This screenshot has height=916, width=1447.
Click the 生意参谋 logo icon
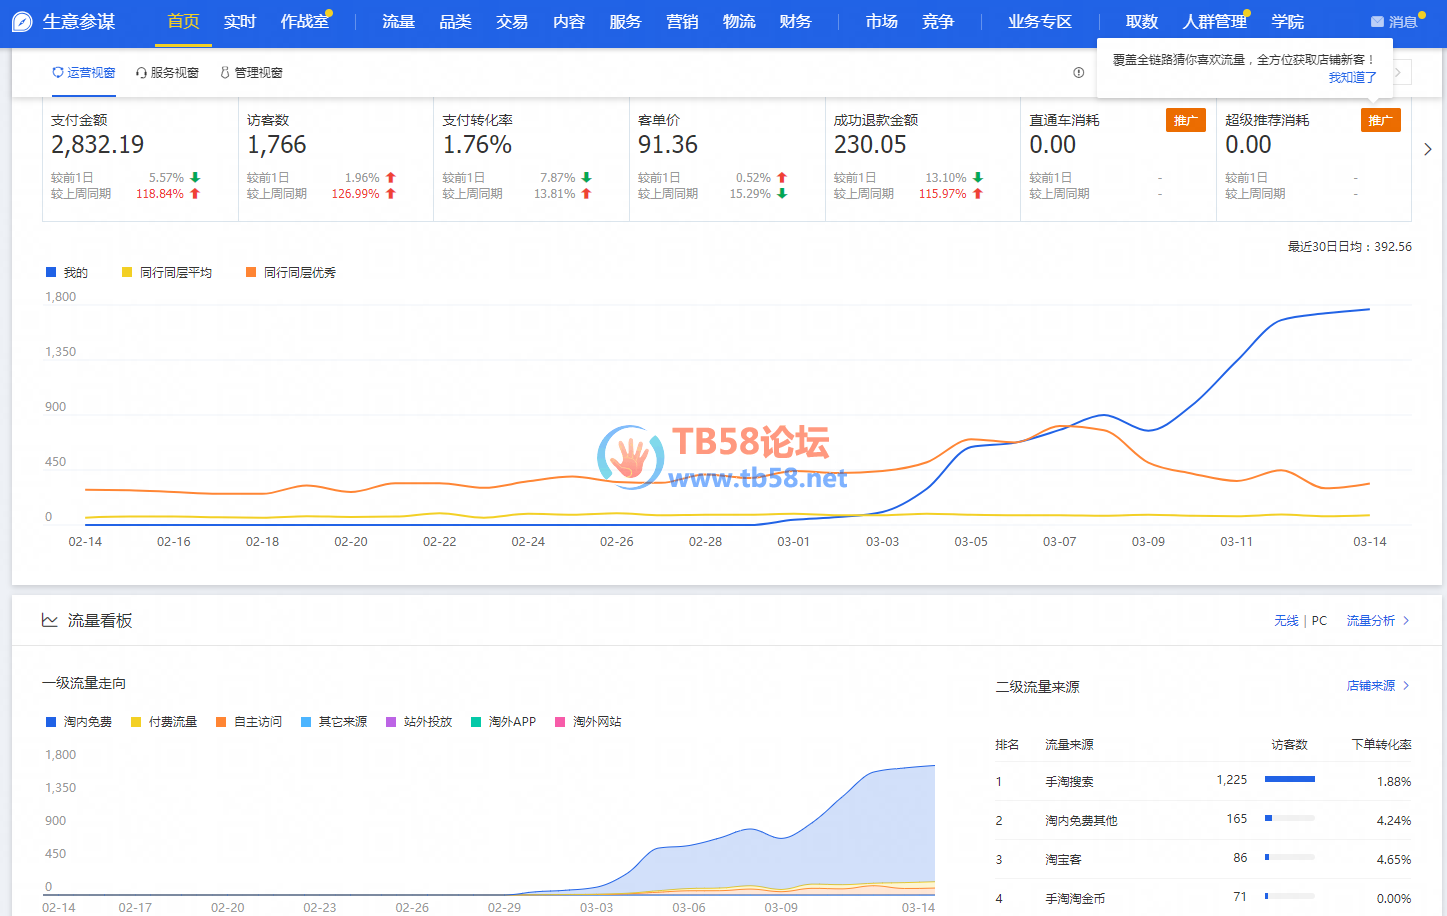tap(22, 22)
